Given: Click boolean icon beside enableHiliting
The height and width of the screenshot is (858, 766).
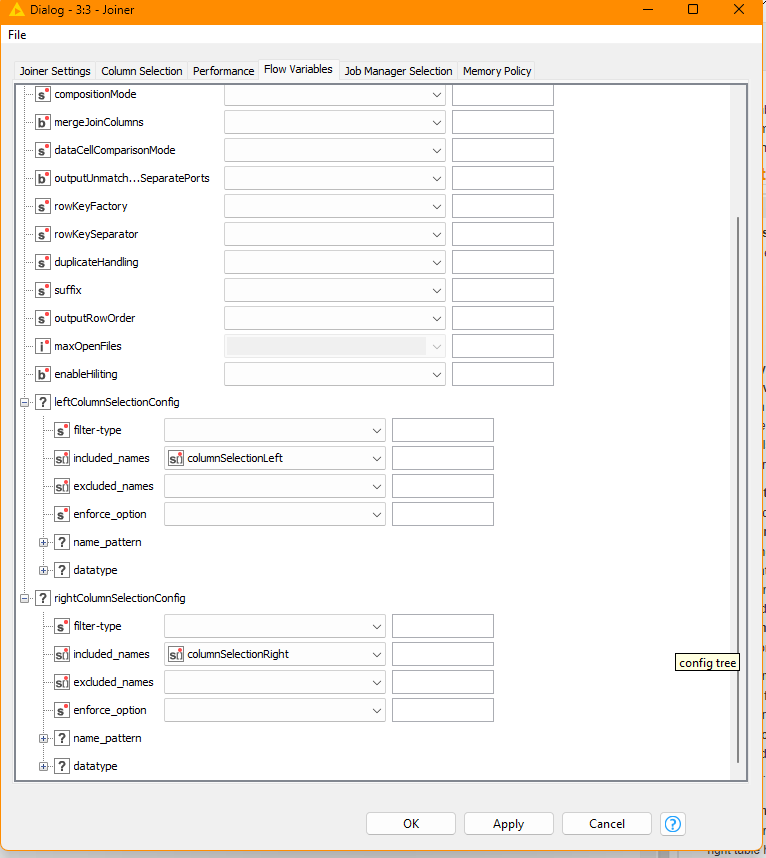Looking at the screenshot, I should tap(43, 374).
